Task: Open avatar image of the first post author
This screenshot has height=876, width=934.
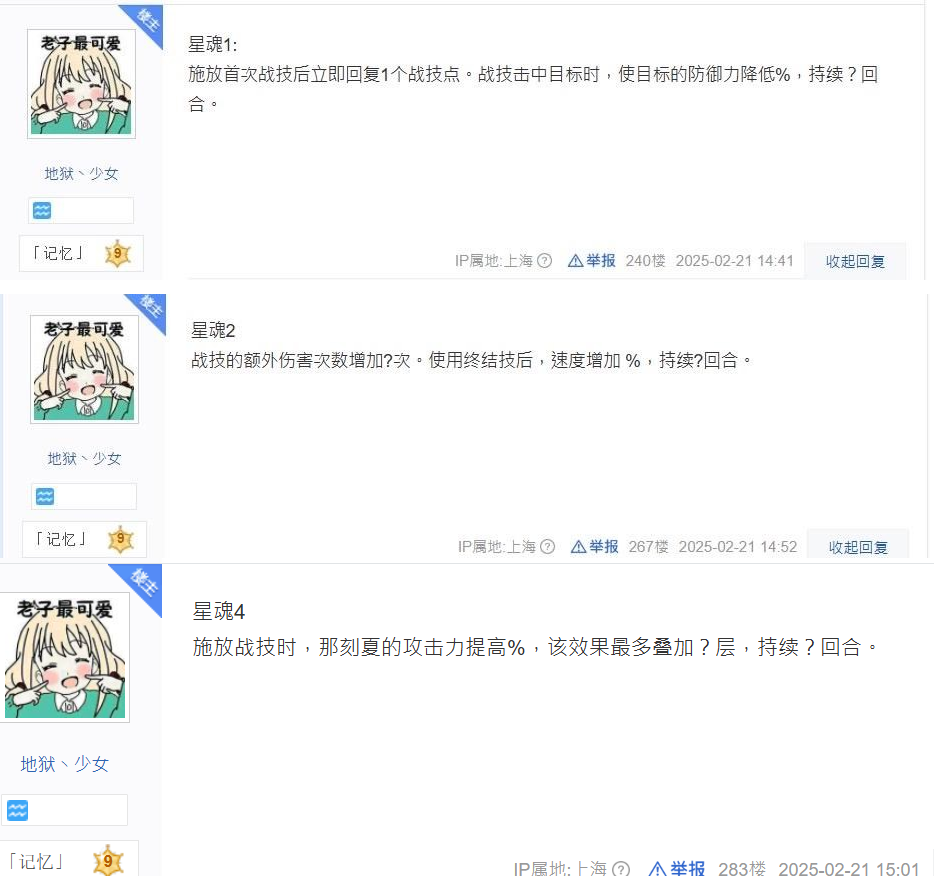Action: click(x=82, y=84)
